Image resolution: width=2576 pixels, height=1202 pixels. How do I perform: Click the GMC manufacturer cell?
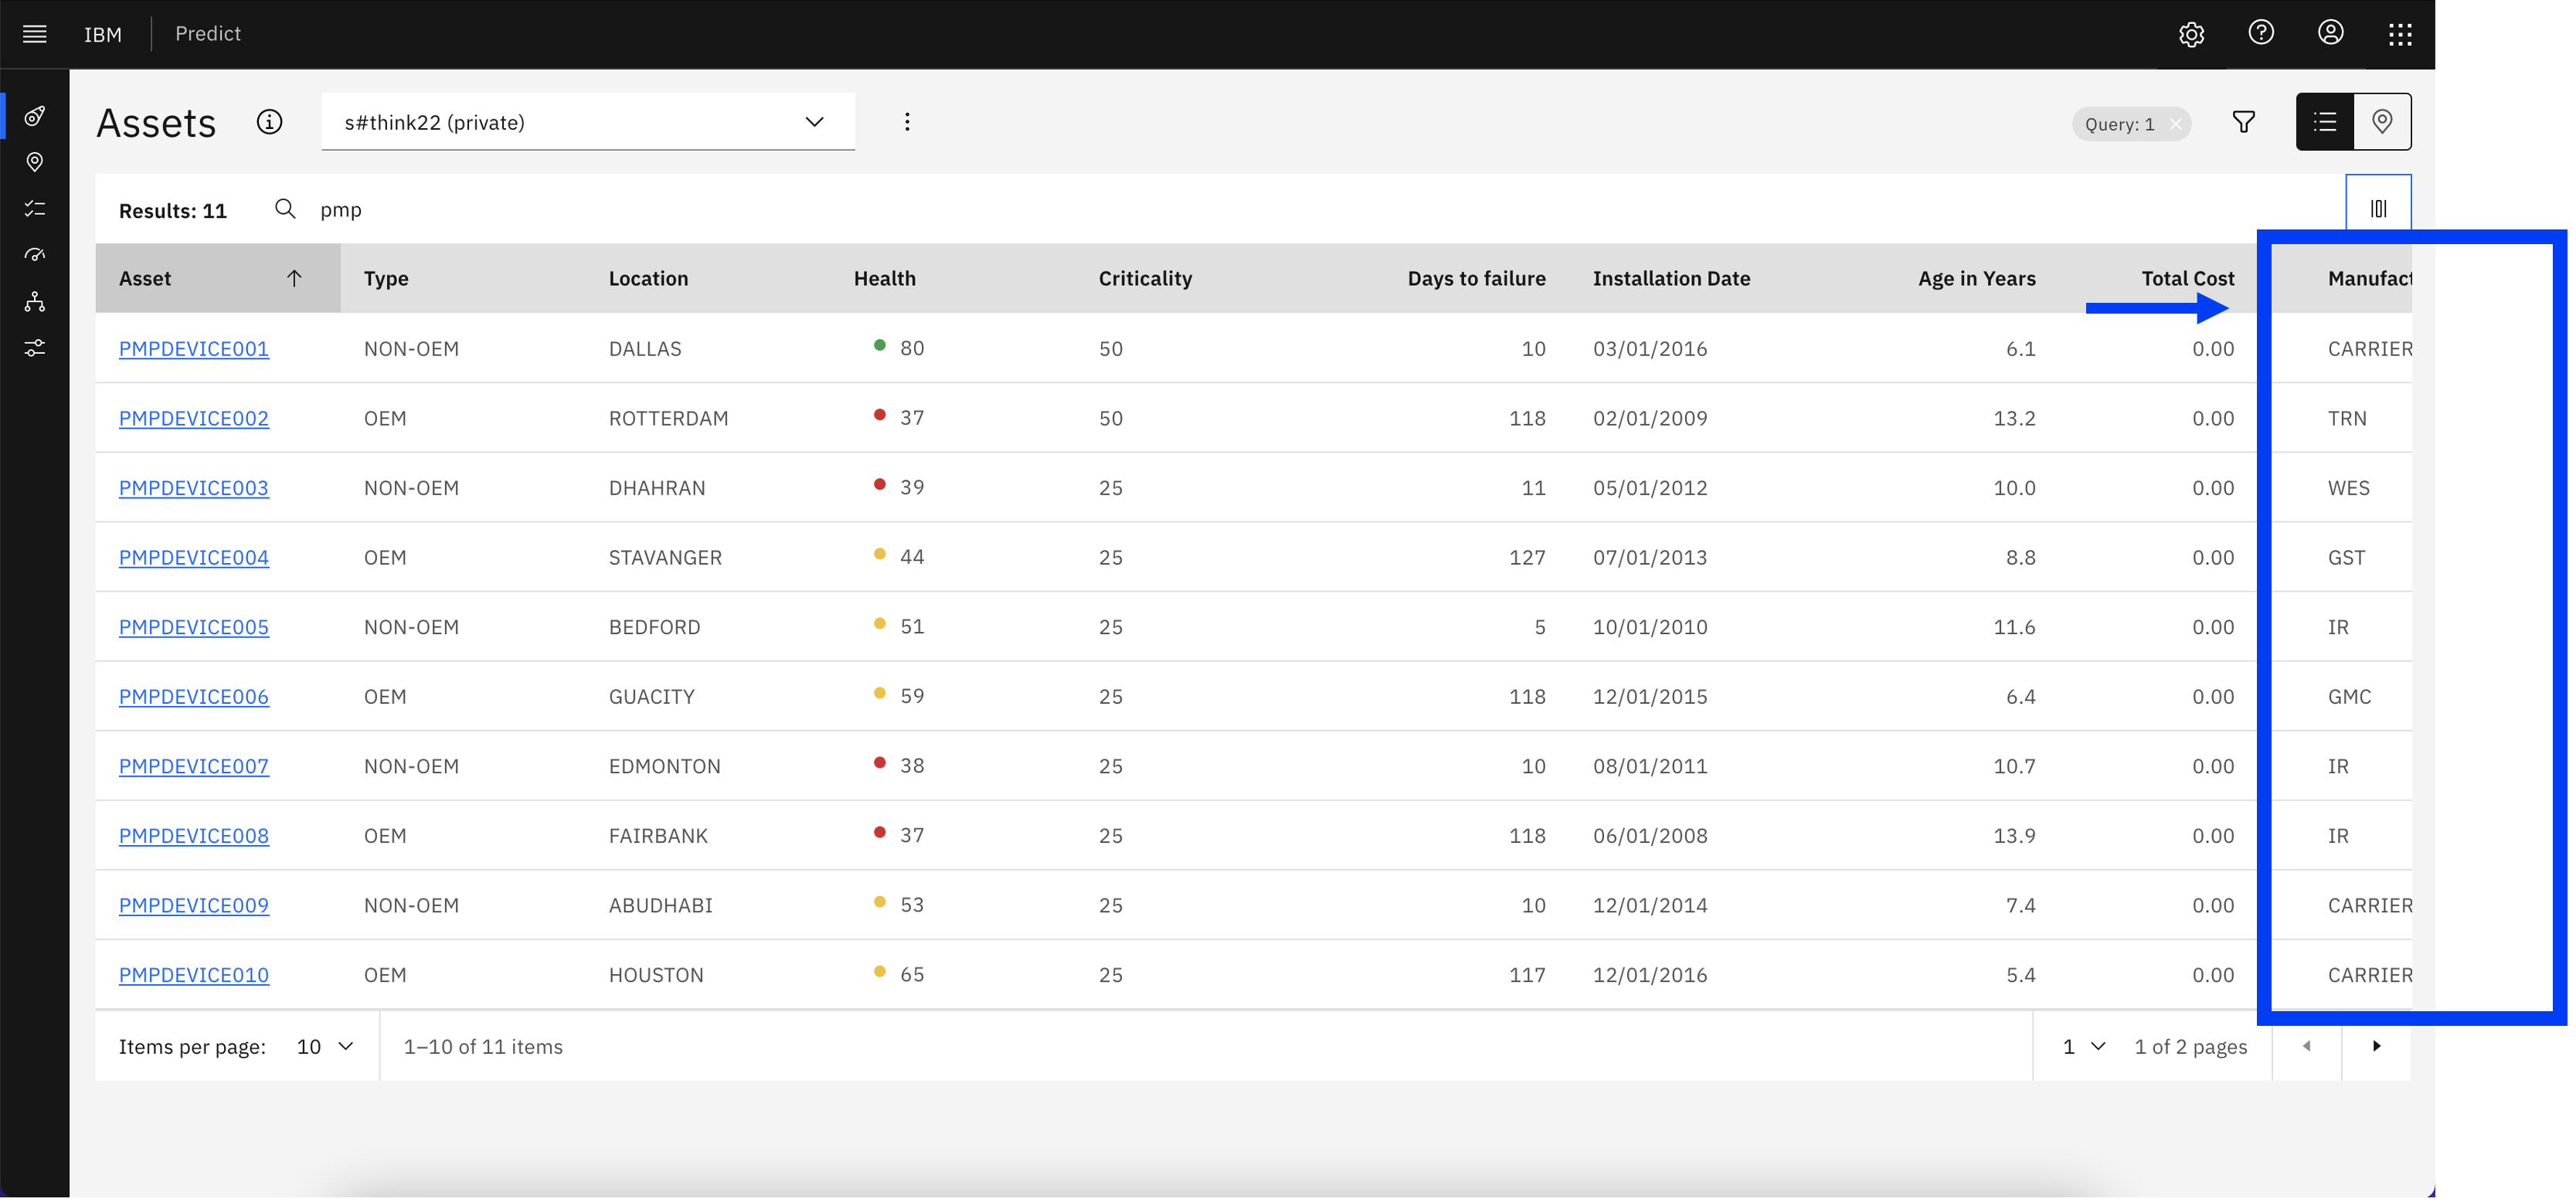[x=2349, y=696]
